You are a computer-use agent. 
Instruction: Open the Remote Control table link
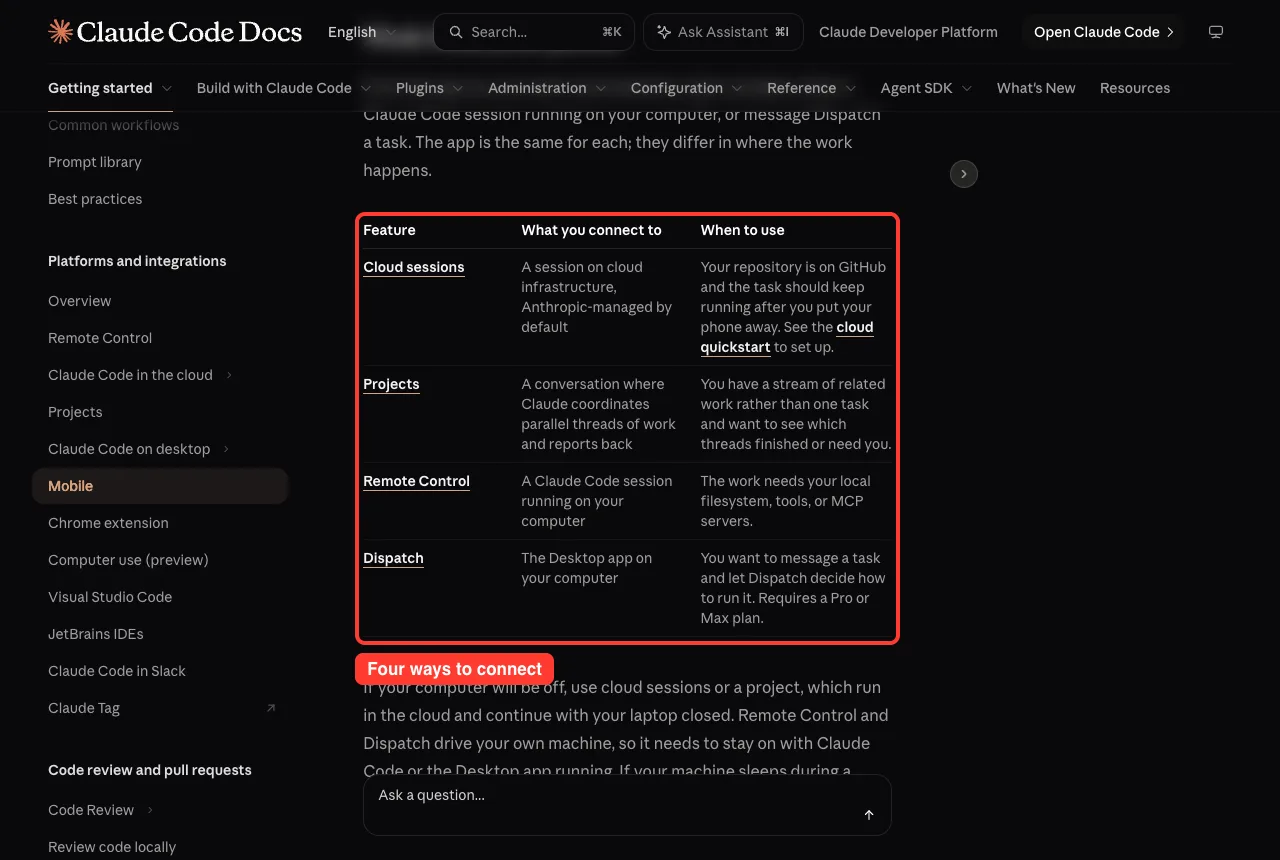pos(416,481)
